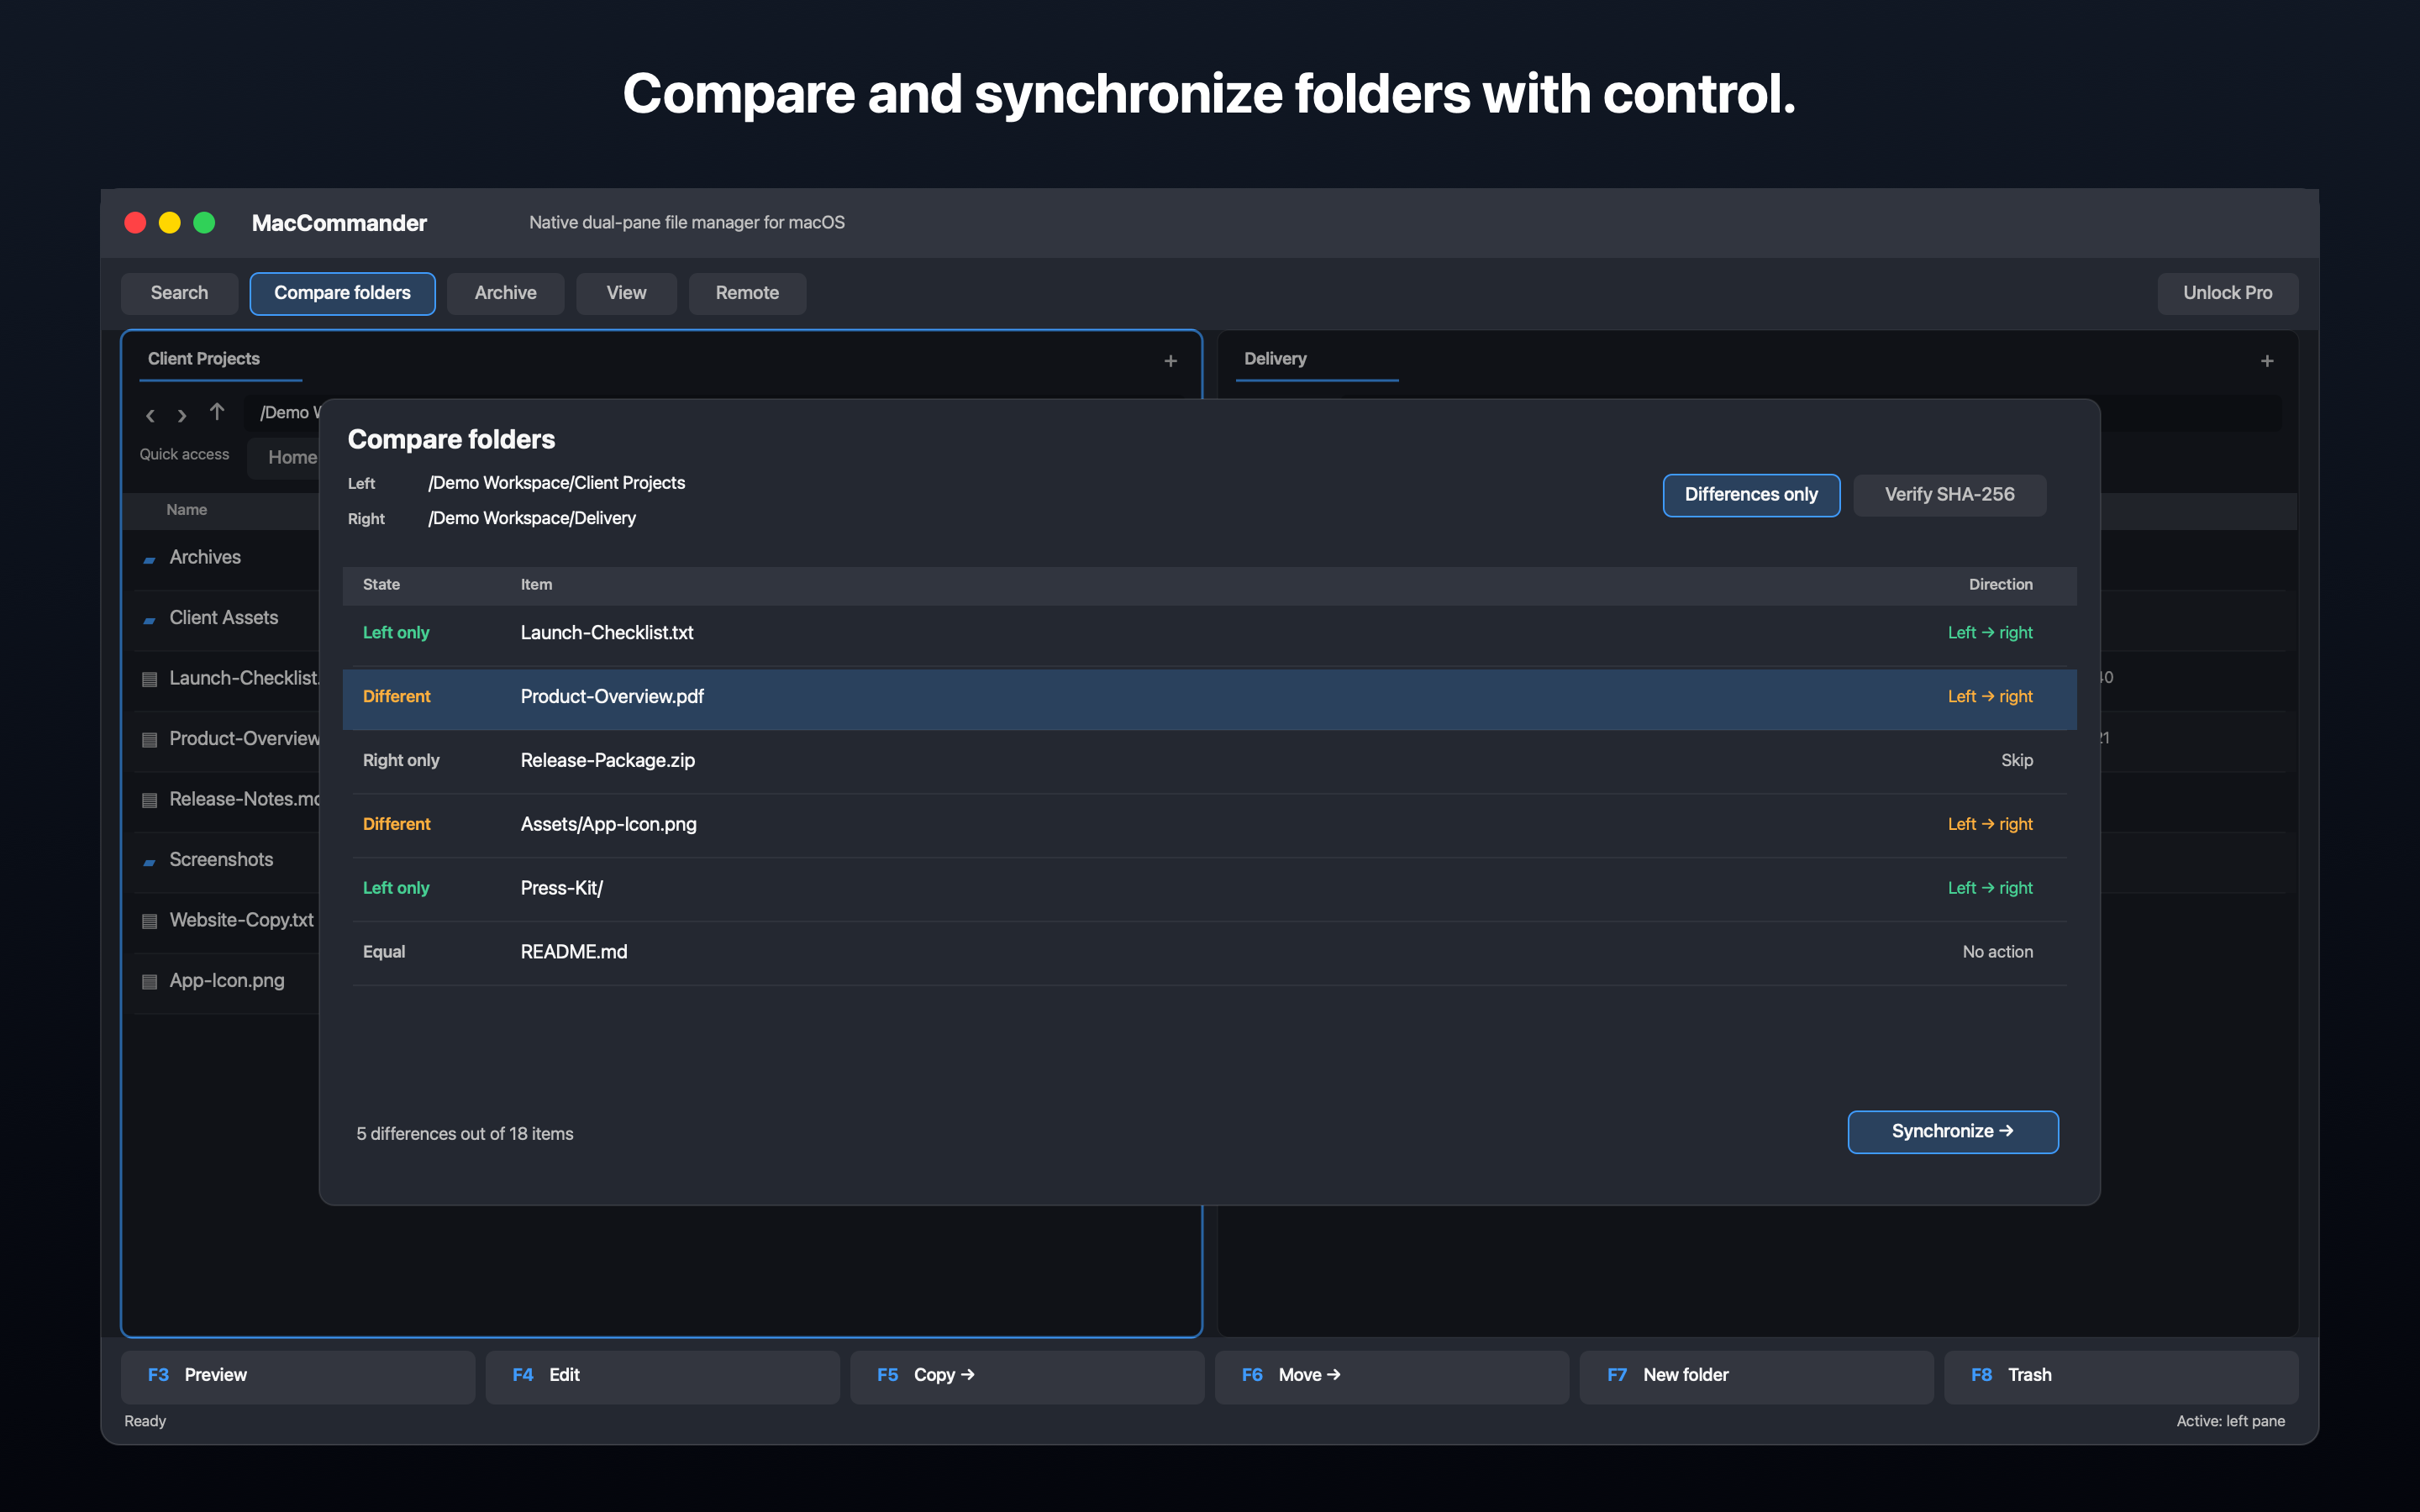The height and width of the screenshot is (1512, 2420).
Task: Click the red close window button
Action: click(x=135, y=222)
